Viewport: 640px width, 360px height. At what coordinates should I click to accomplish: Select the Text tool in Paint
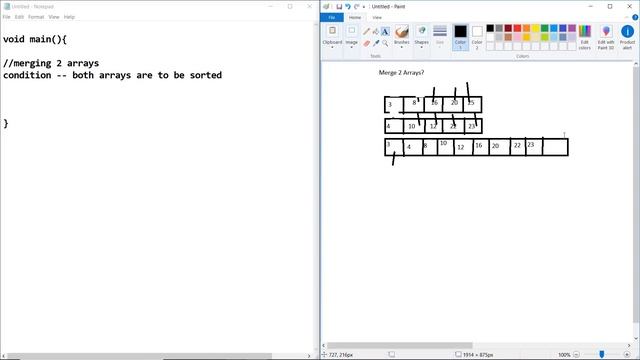coord(385,31)
